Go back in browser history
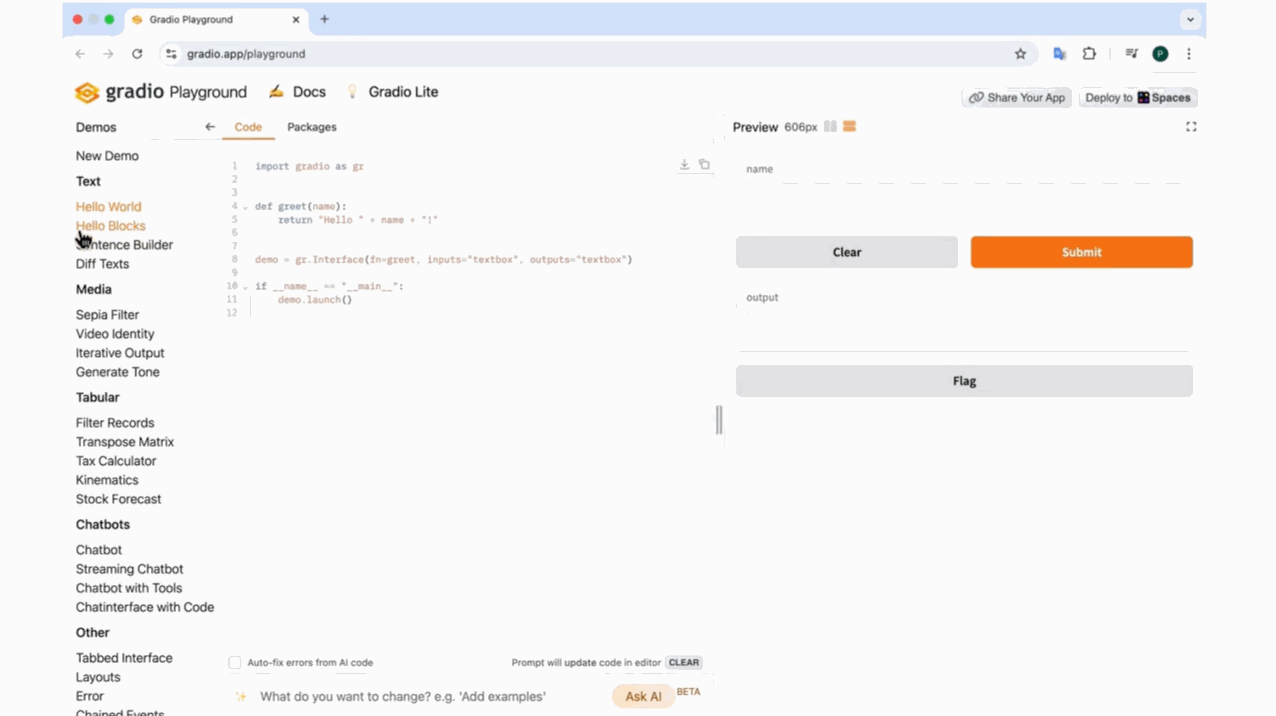This screenshot has height=716, width=1276. tap(80, 54)
